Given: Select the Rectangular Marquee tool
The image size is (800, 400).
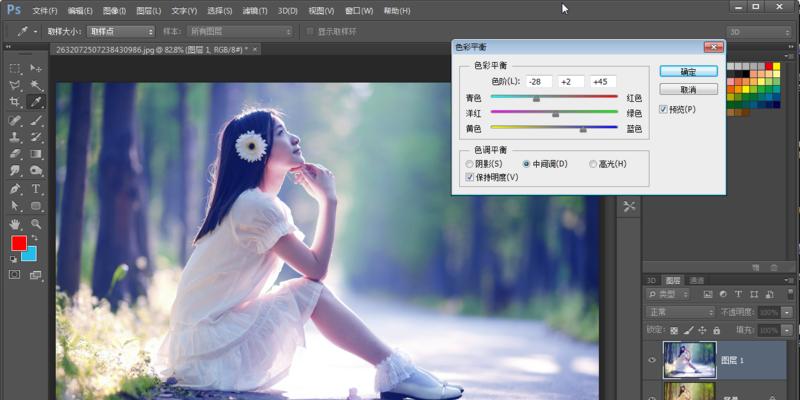Looking at the screenshot, I should click(15, 68).
